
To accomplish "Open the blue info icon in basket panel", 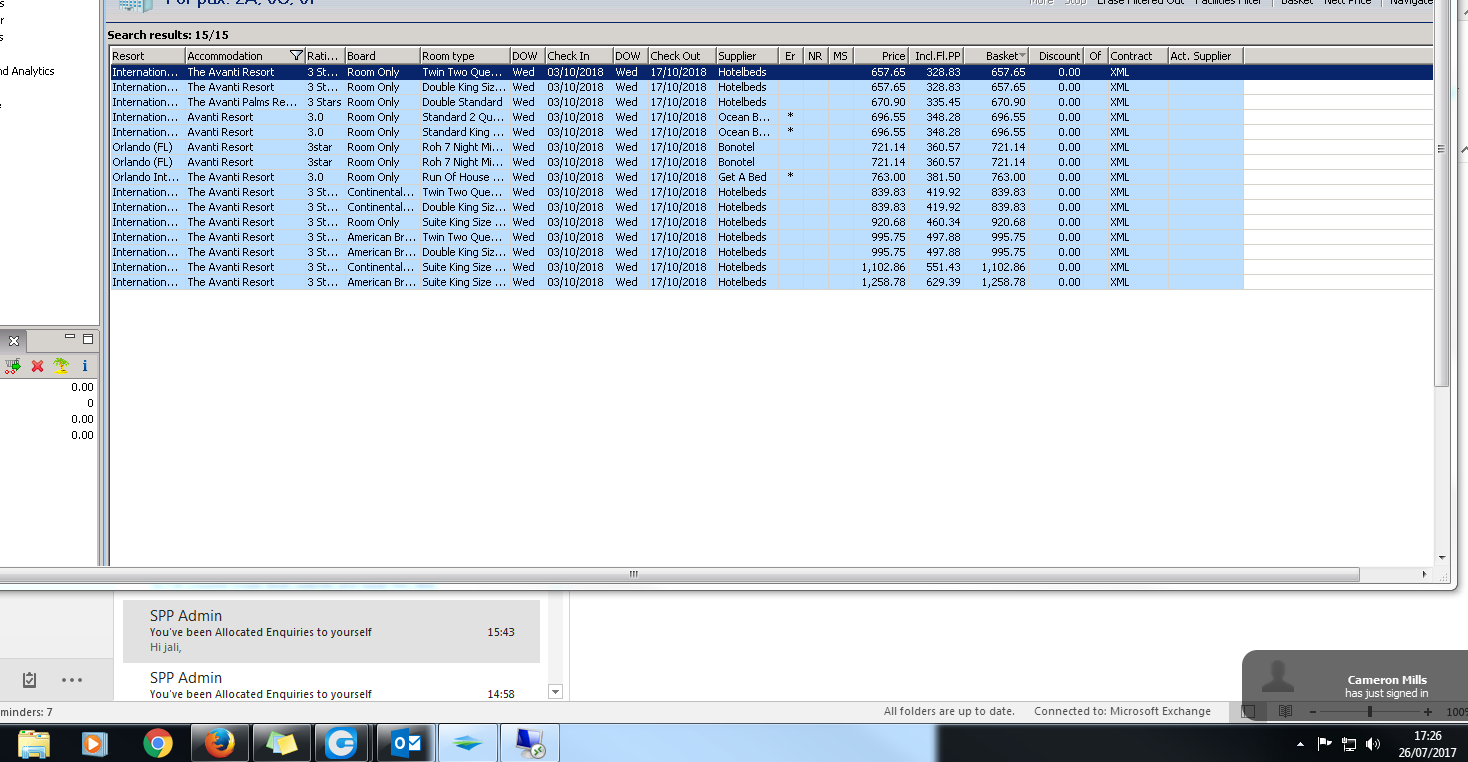I will pyautogui.click(x=85, y=366).
